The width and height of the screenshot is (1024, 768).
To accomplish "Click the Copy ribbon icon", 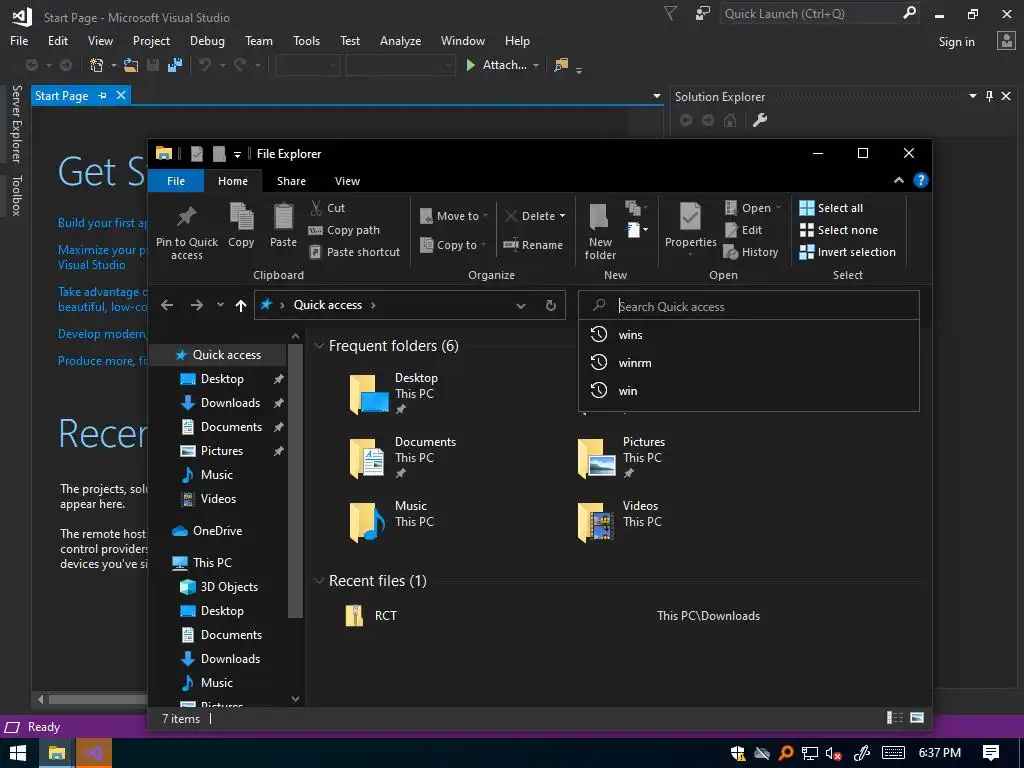I will click(241, 216).
